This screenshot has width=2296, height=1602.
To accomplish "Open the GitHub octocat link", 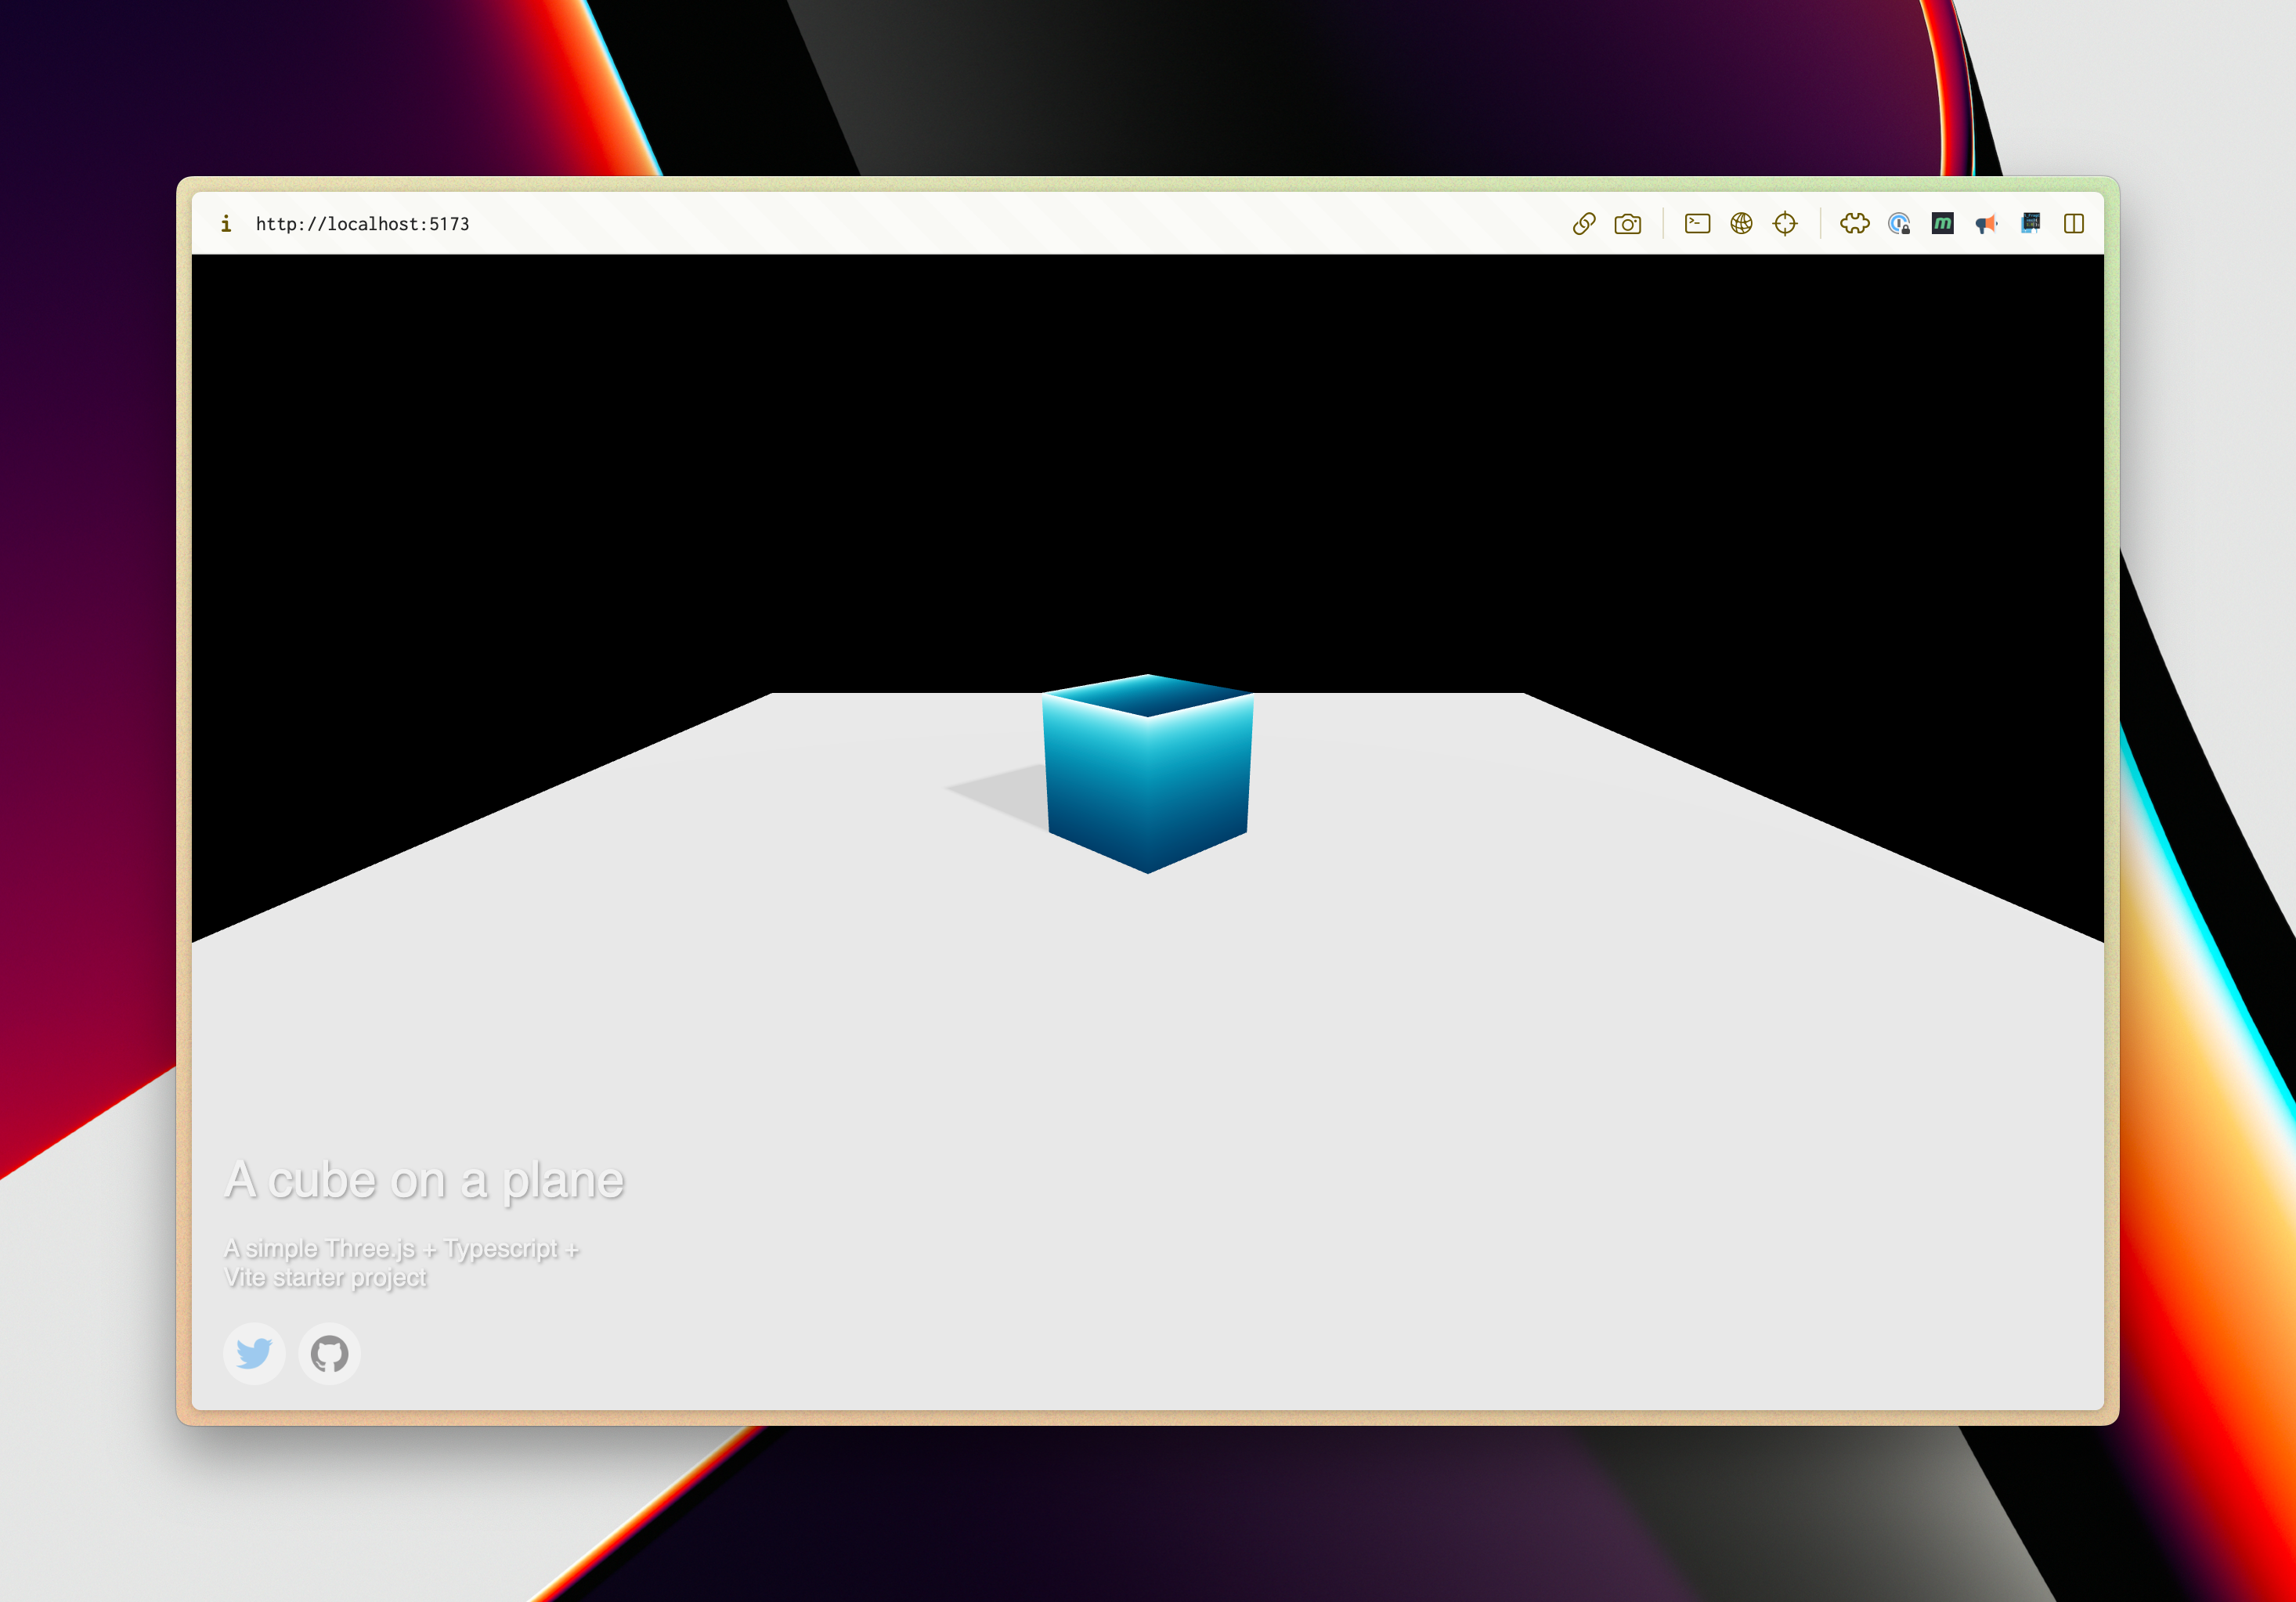I will tap(329, 1353).
